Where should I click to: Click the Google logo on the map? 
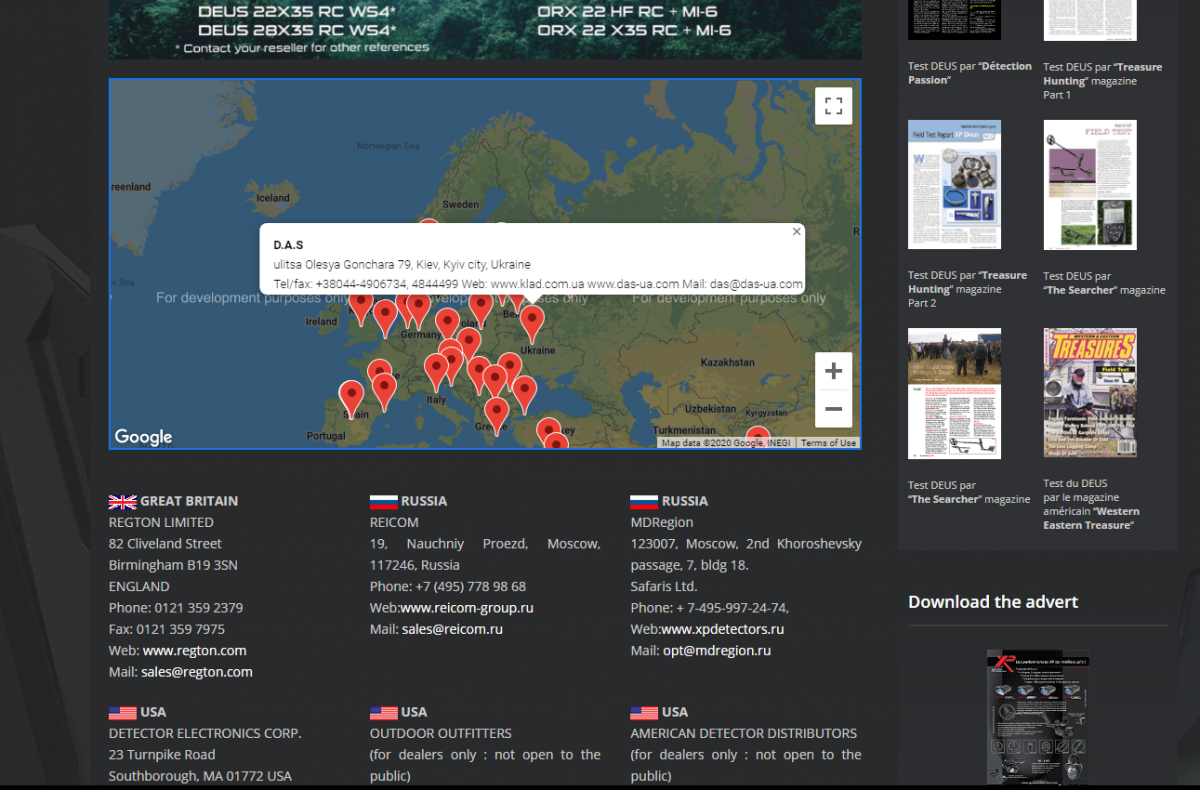click(143, 437)
